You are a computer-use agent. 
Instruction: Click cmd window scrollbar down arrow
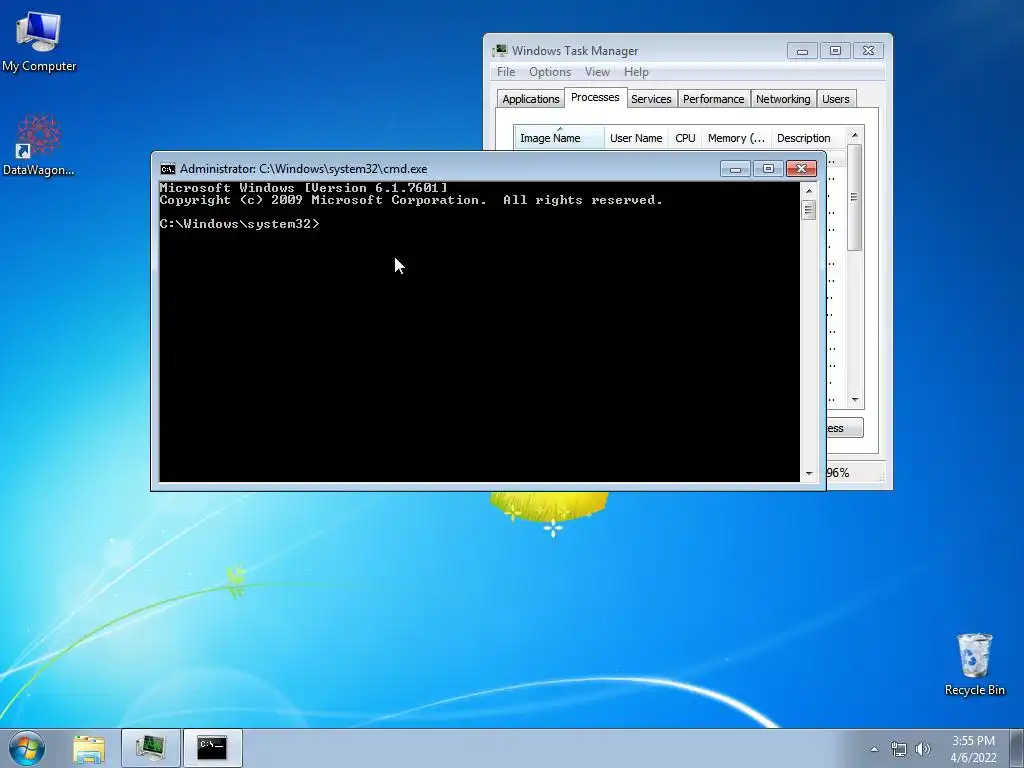809,473
